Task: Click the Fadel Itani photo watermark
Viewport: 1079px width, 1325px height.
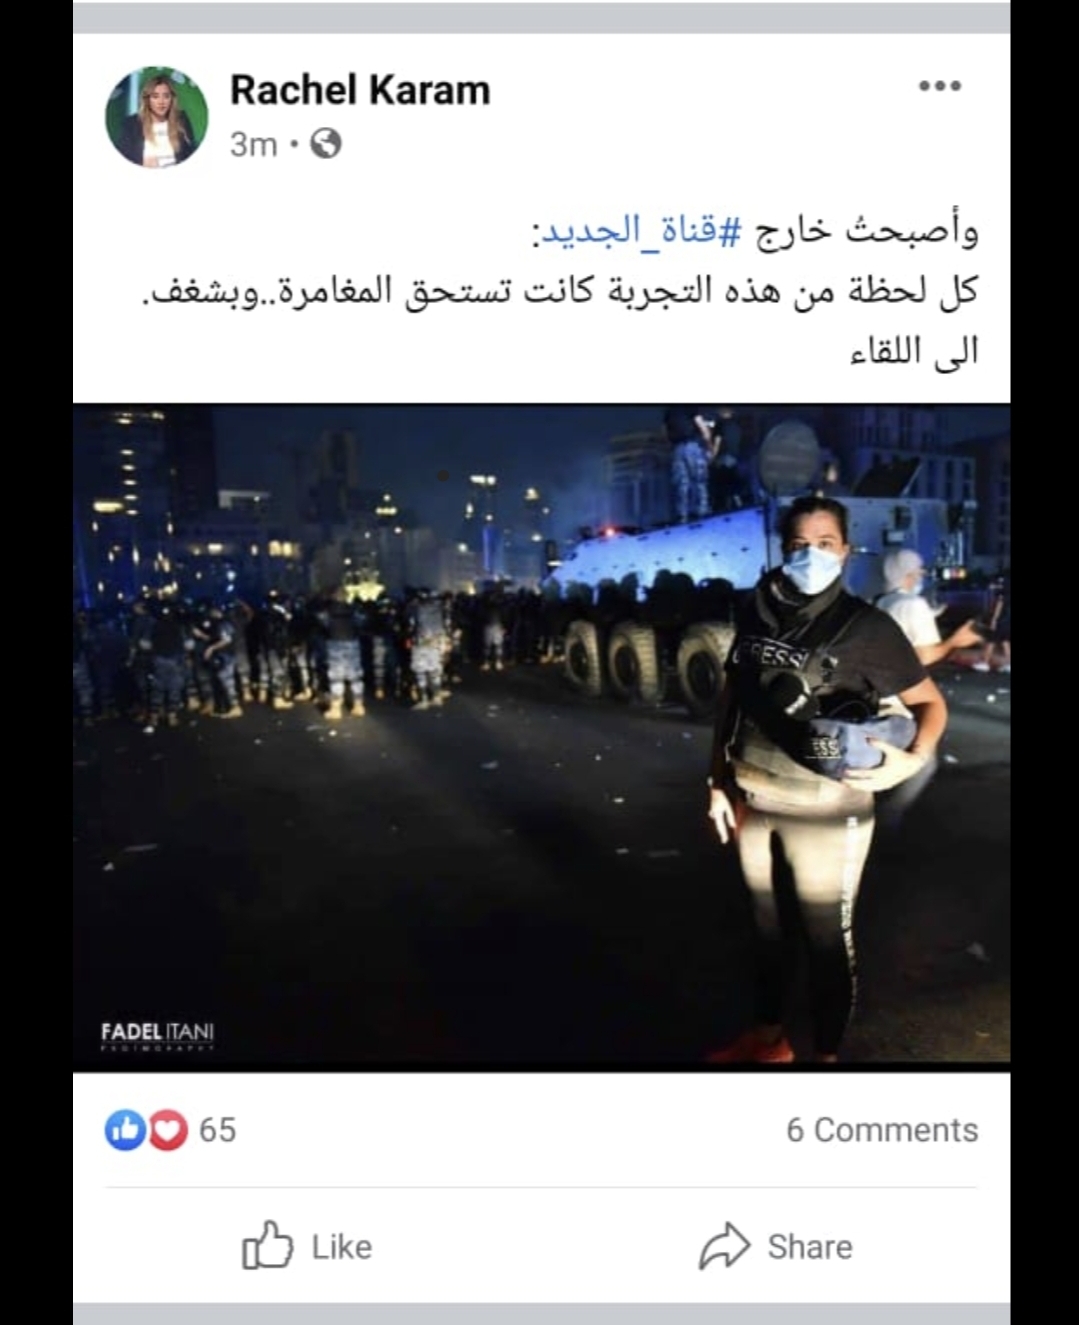Action: click(157, 1034)
